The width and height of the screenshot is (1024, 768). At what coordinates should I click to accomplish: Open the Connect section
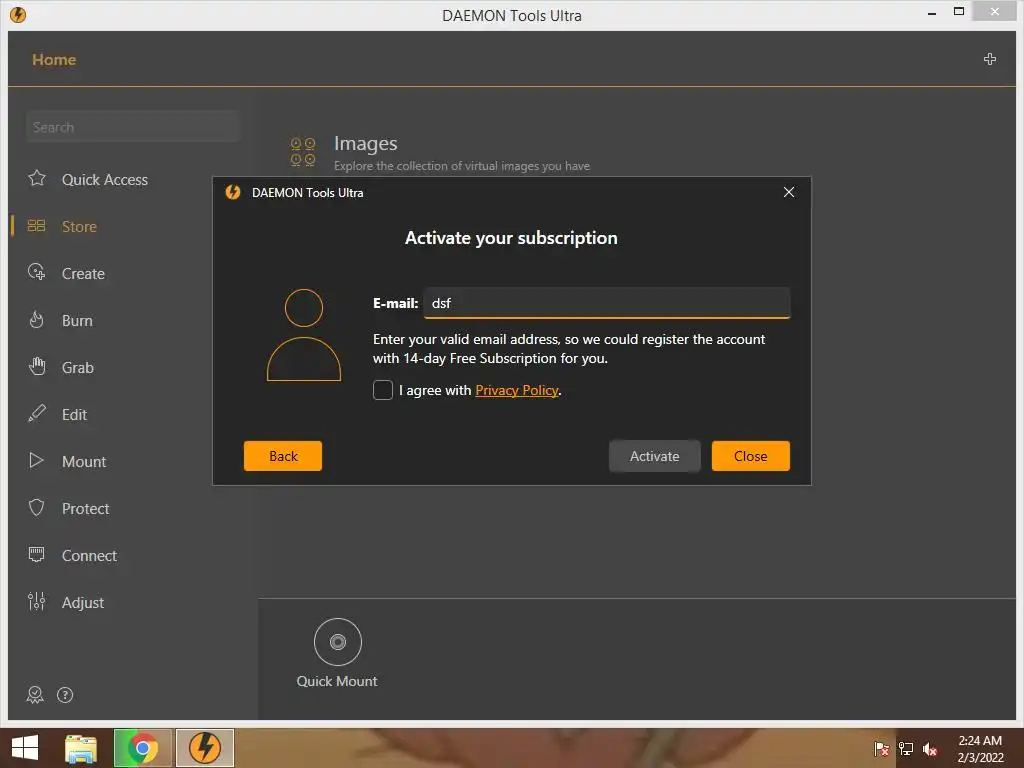click(89, 556)
